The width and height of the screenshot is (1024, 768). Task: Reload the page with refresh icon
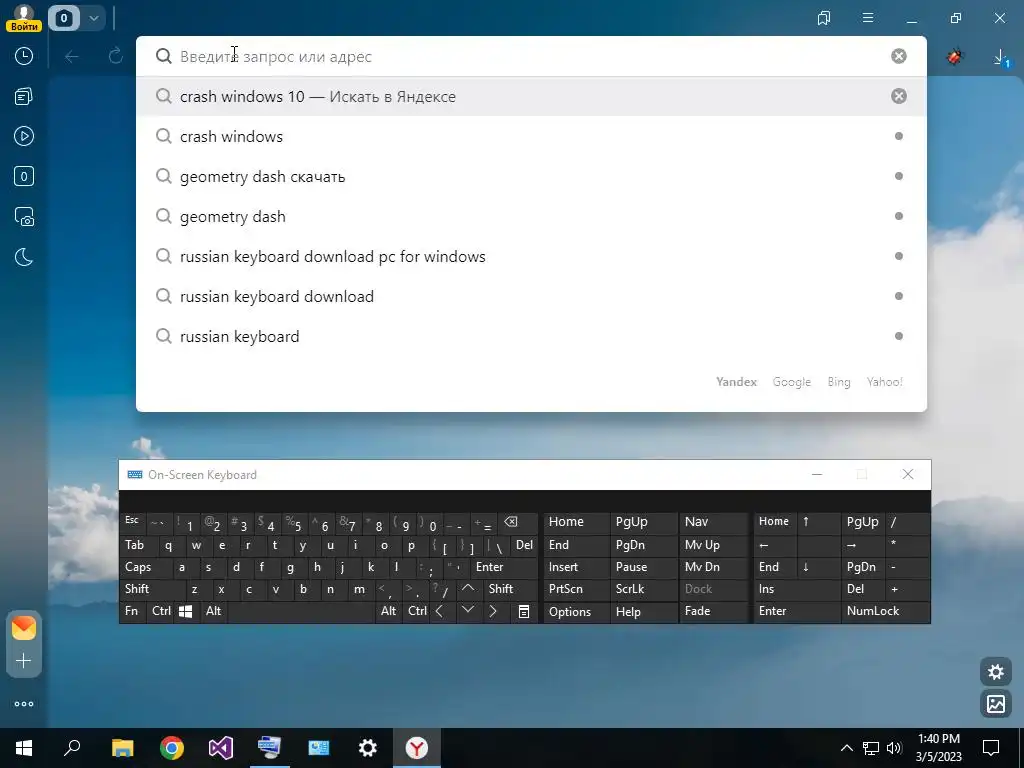(x=116, y=56)
